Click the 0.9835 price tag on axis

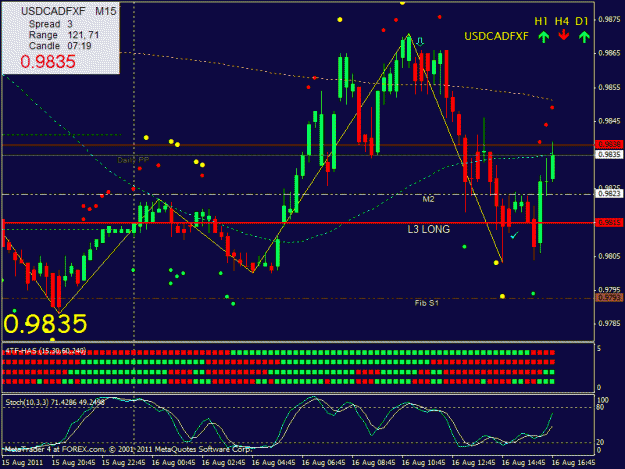tap(609, 155)
